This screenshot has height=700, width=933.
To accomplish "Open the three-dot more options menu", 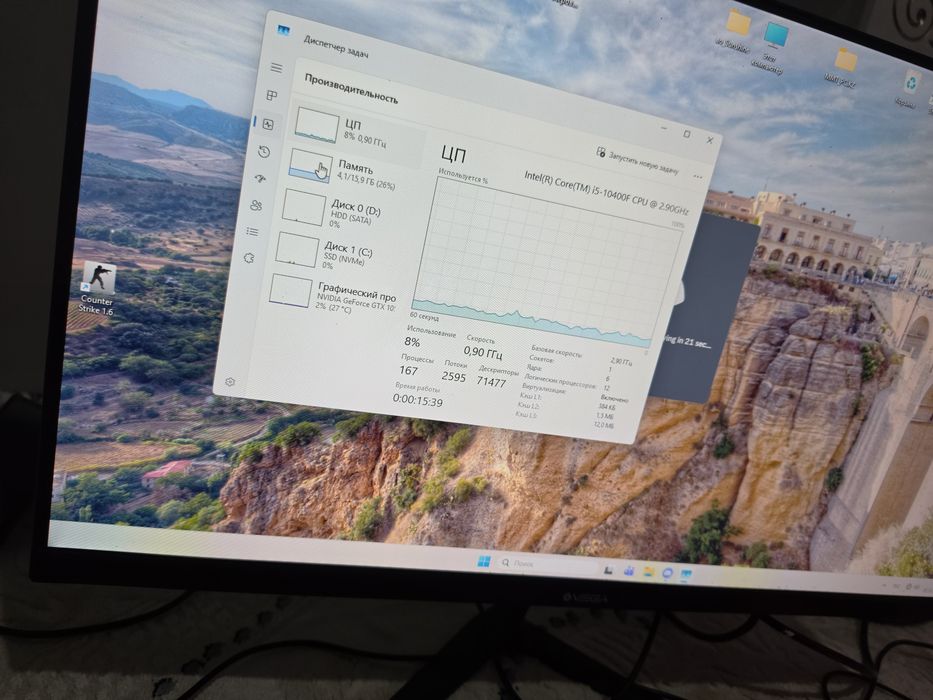I will pos(697,177).
